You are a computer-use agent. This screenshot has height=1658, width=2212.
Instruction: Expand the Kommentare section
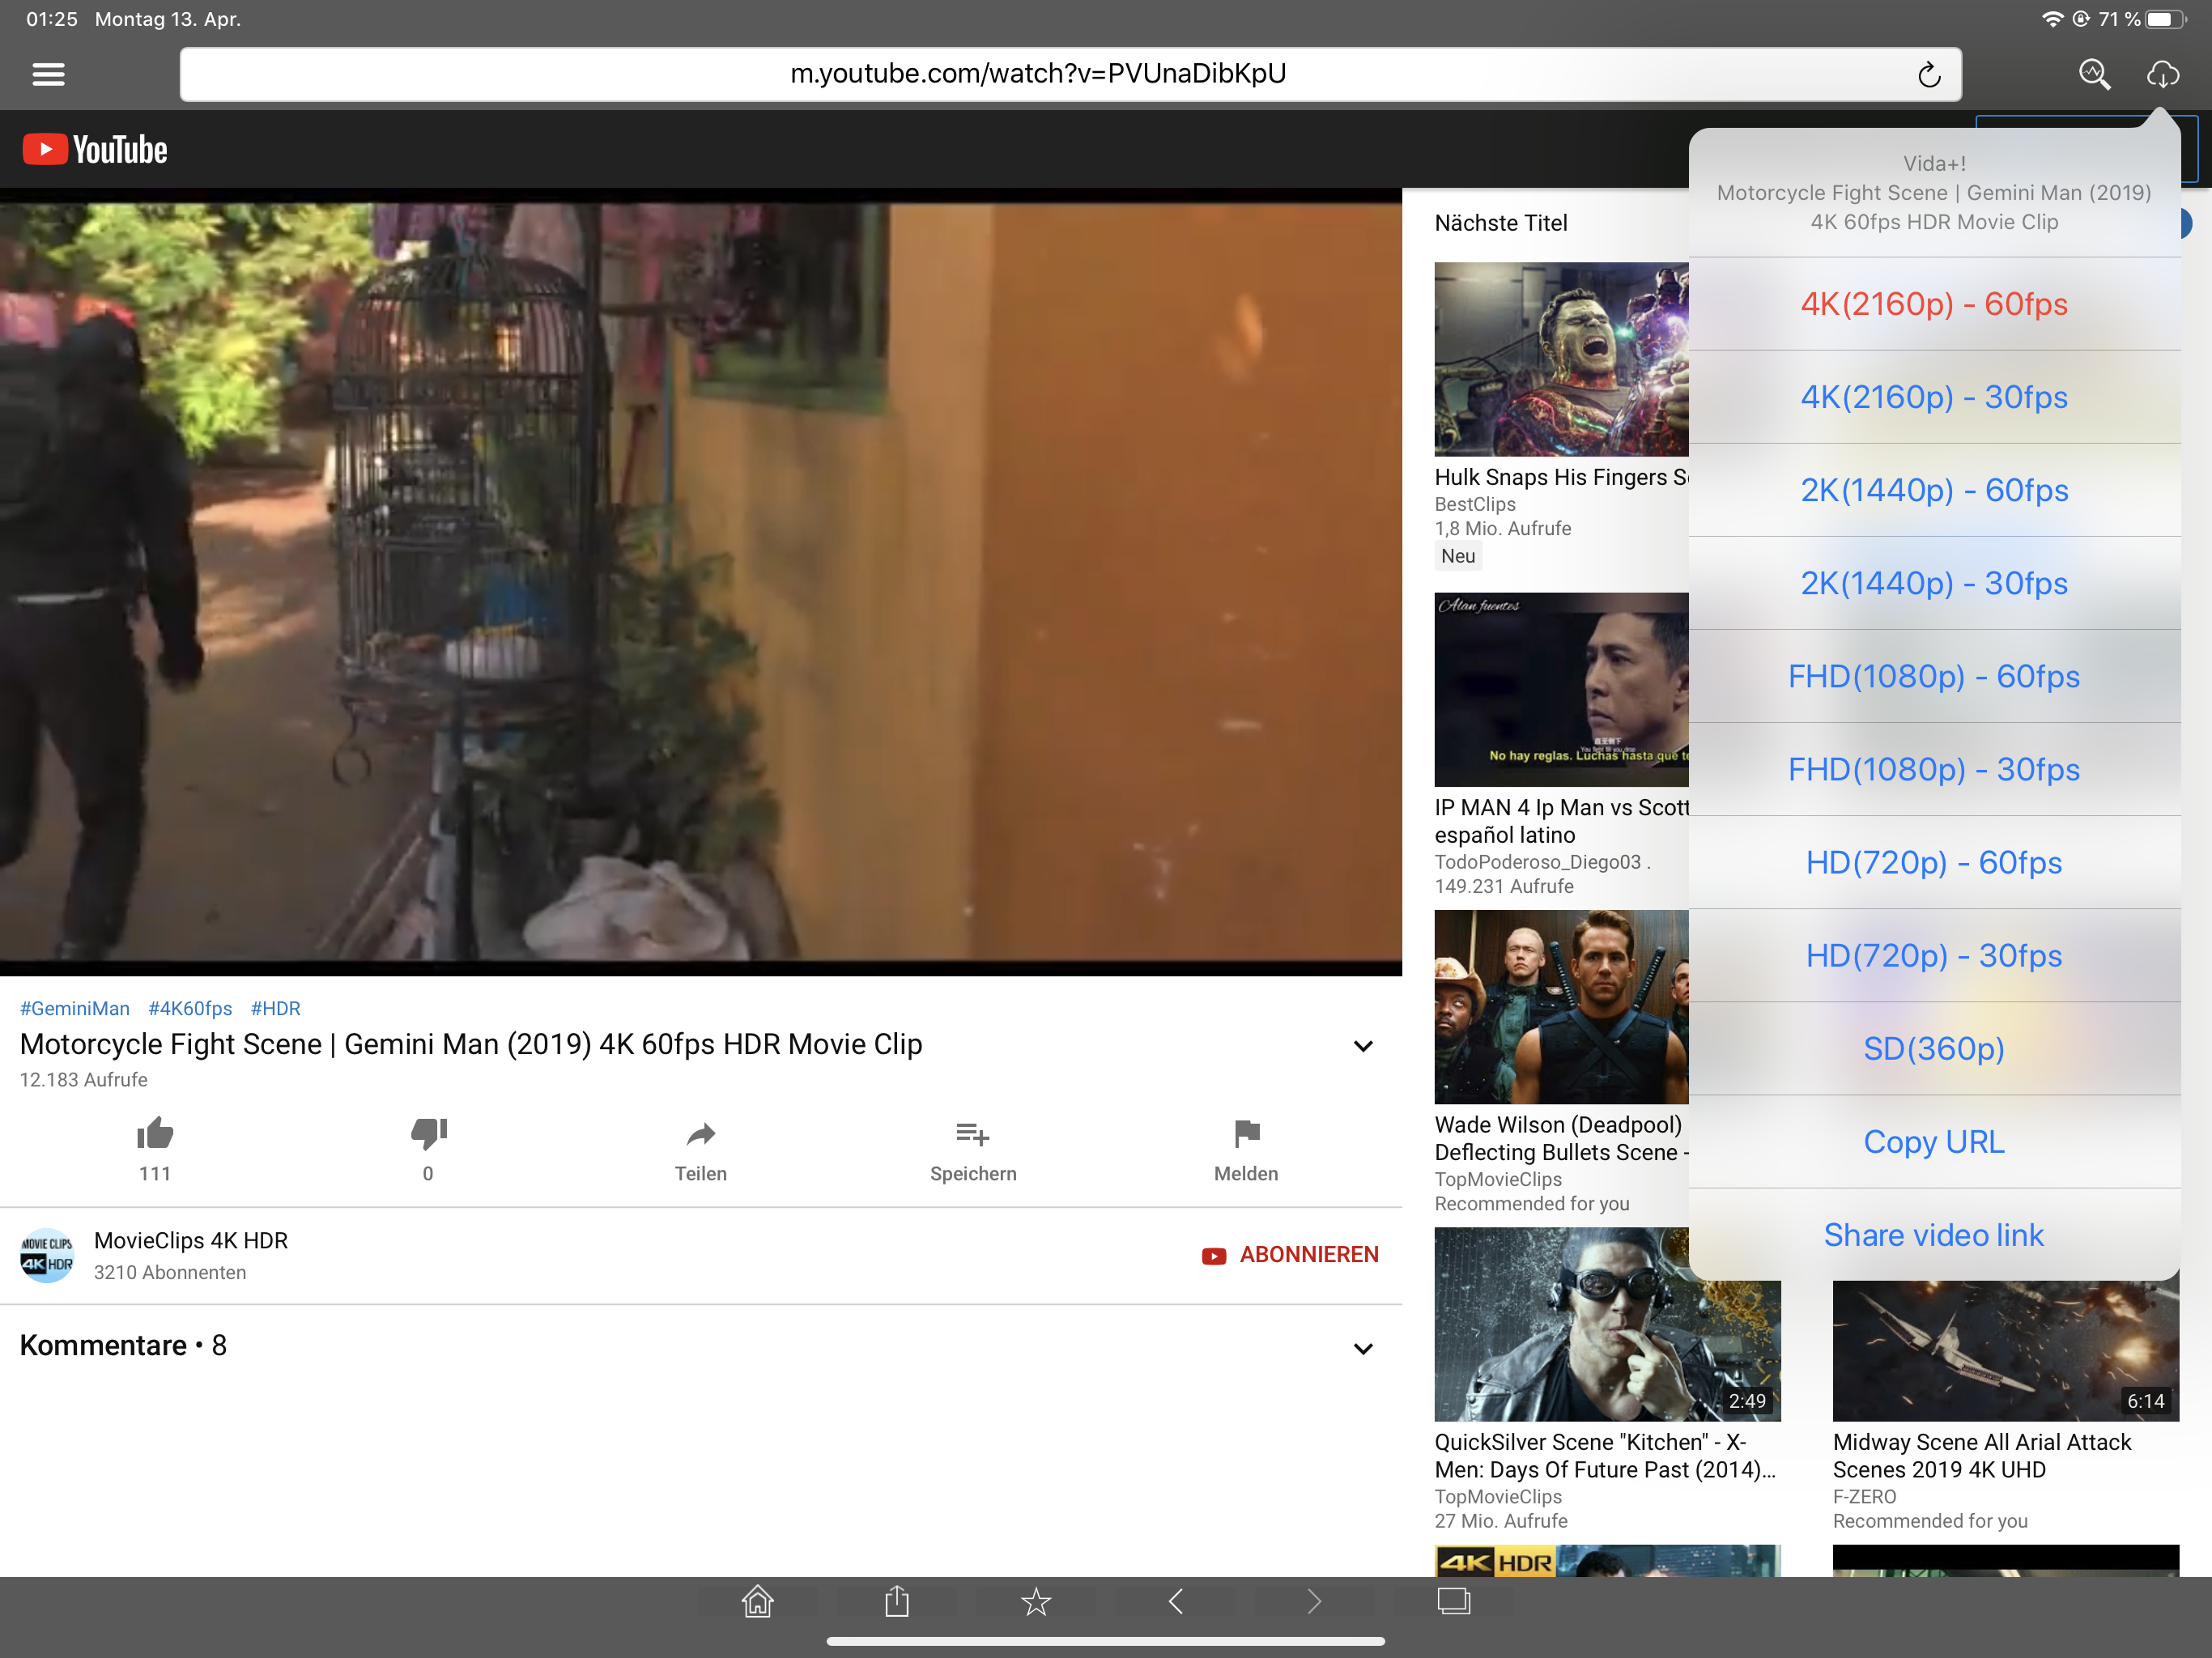pos(1363,1348)
